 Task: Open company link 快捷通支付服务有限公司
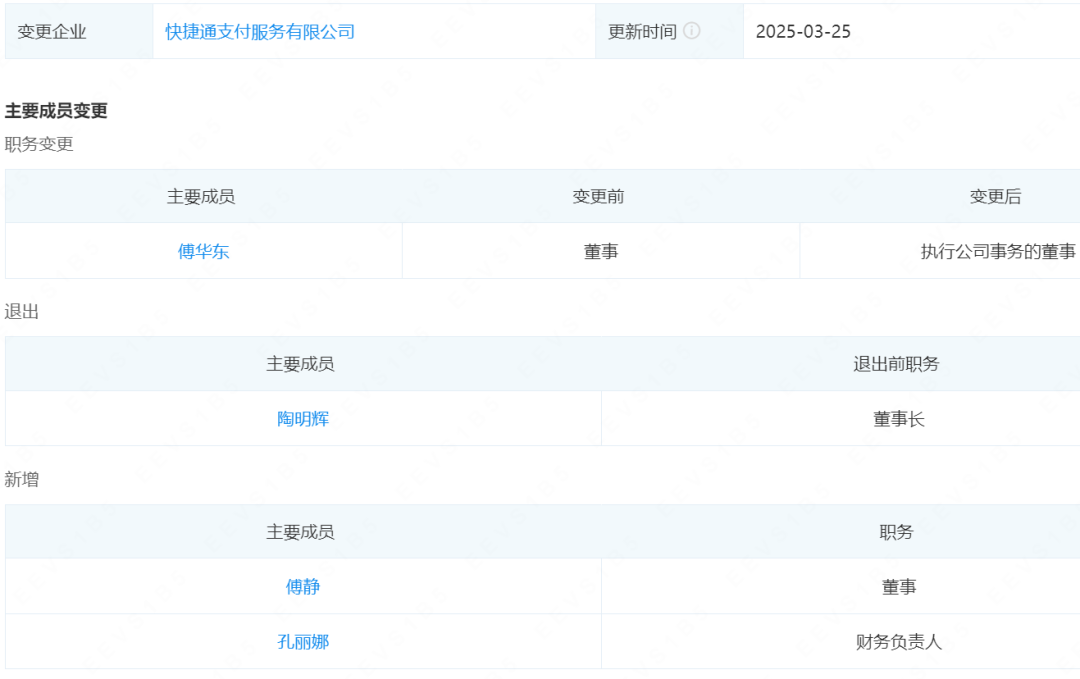(x=261, y=31)
